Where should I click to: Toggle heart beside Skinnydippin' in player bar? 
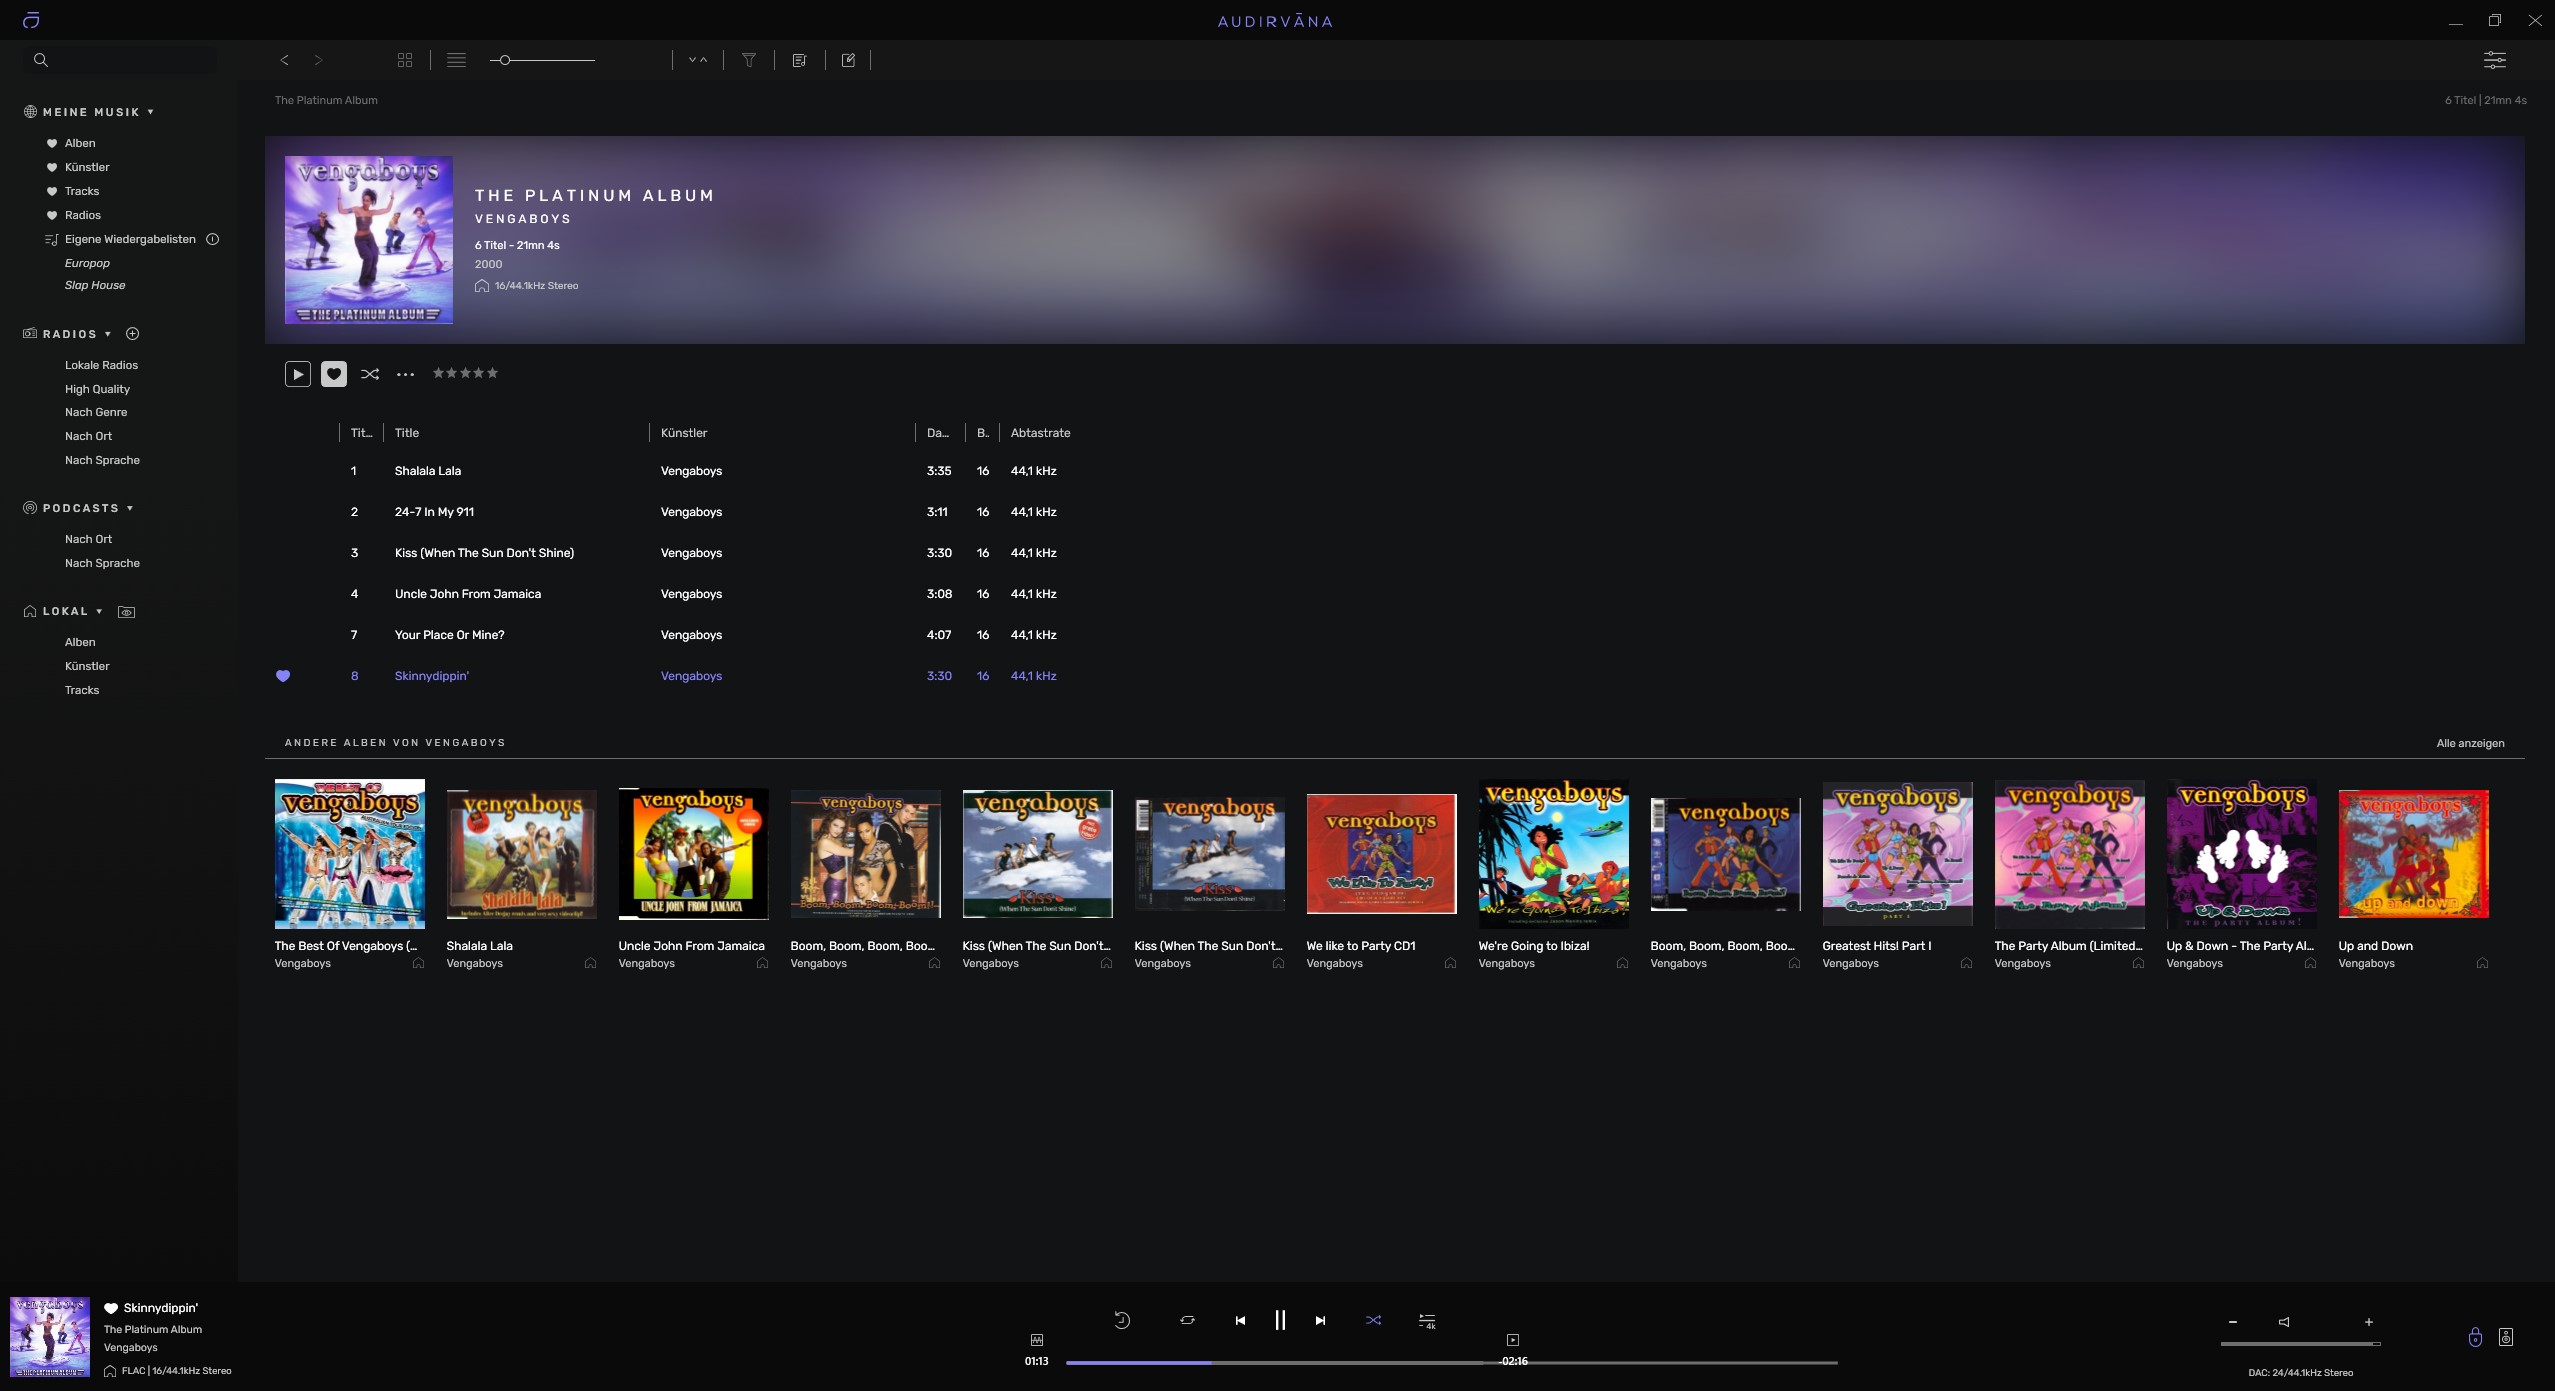[111, 1308]
